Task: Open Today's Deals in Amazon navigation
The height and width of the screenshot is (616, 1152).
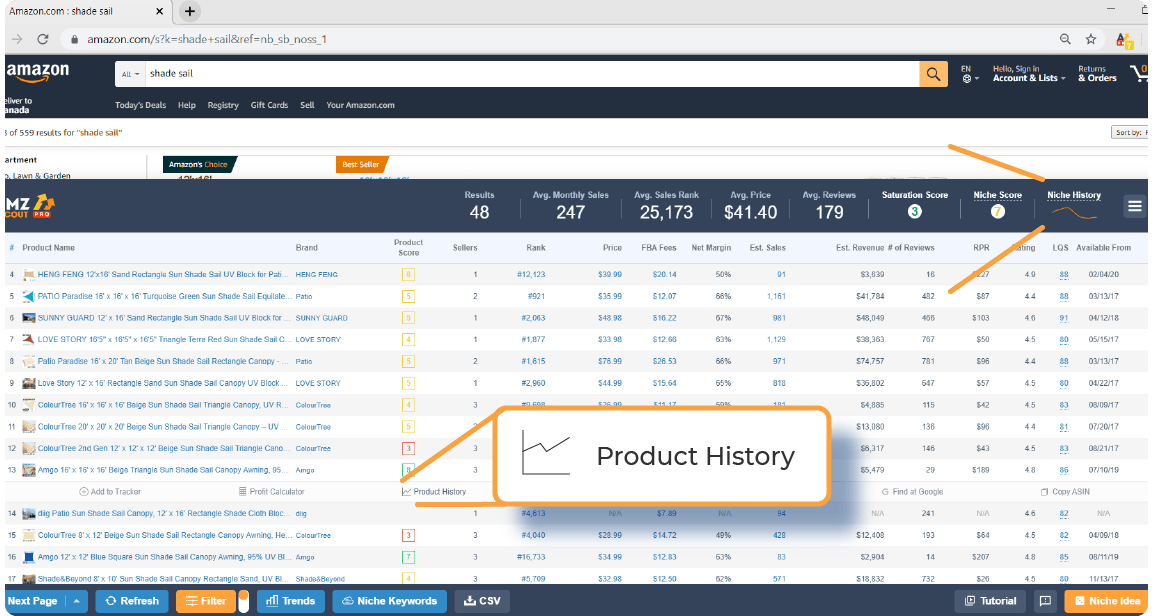Action: pyautogui.click(x=140, y=104)
